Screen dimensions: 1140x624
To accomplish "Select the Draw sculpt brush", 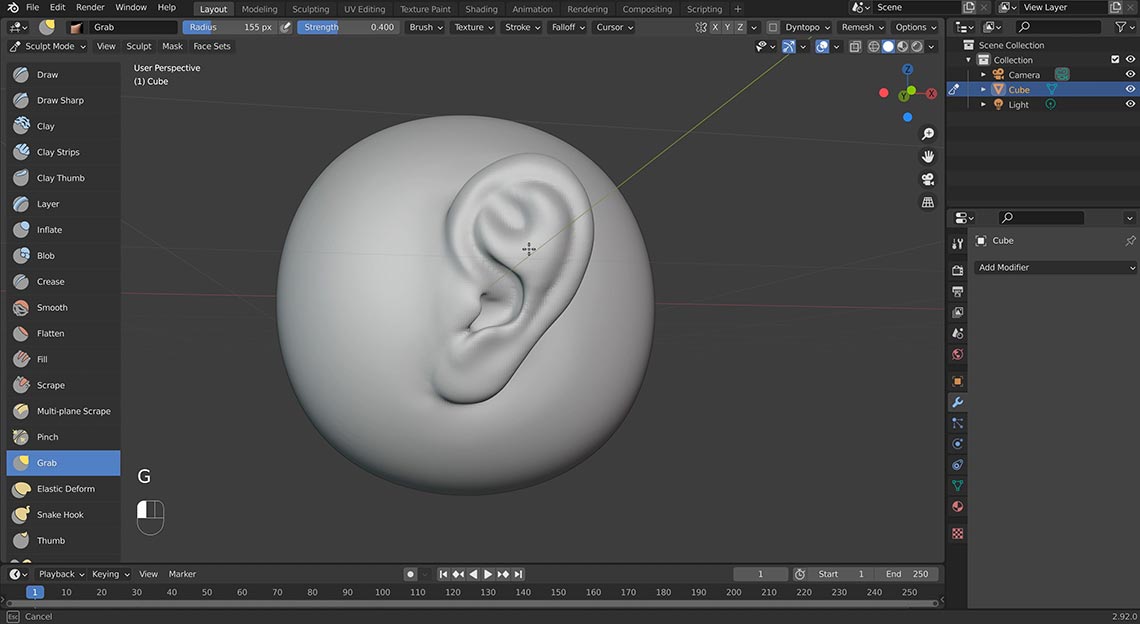I will 63,74.
